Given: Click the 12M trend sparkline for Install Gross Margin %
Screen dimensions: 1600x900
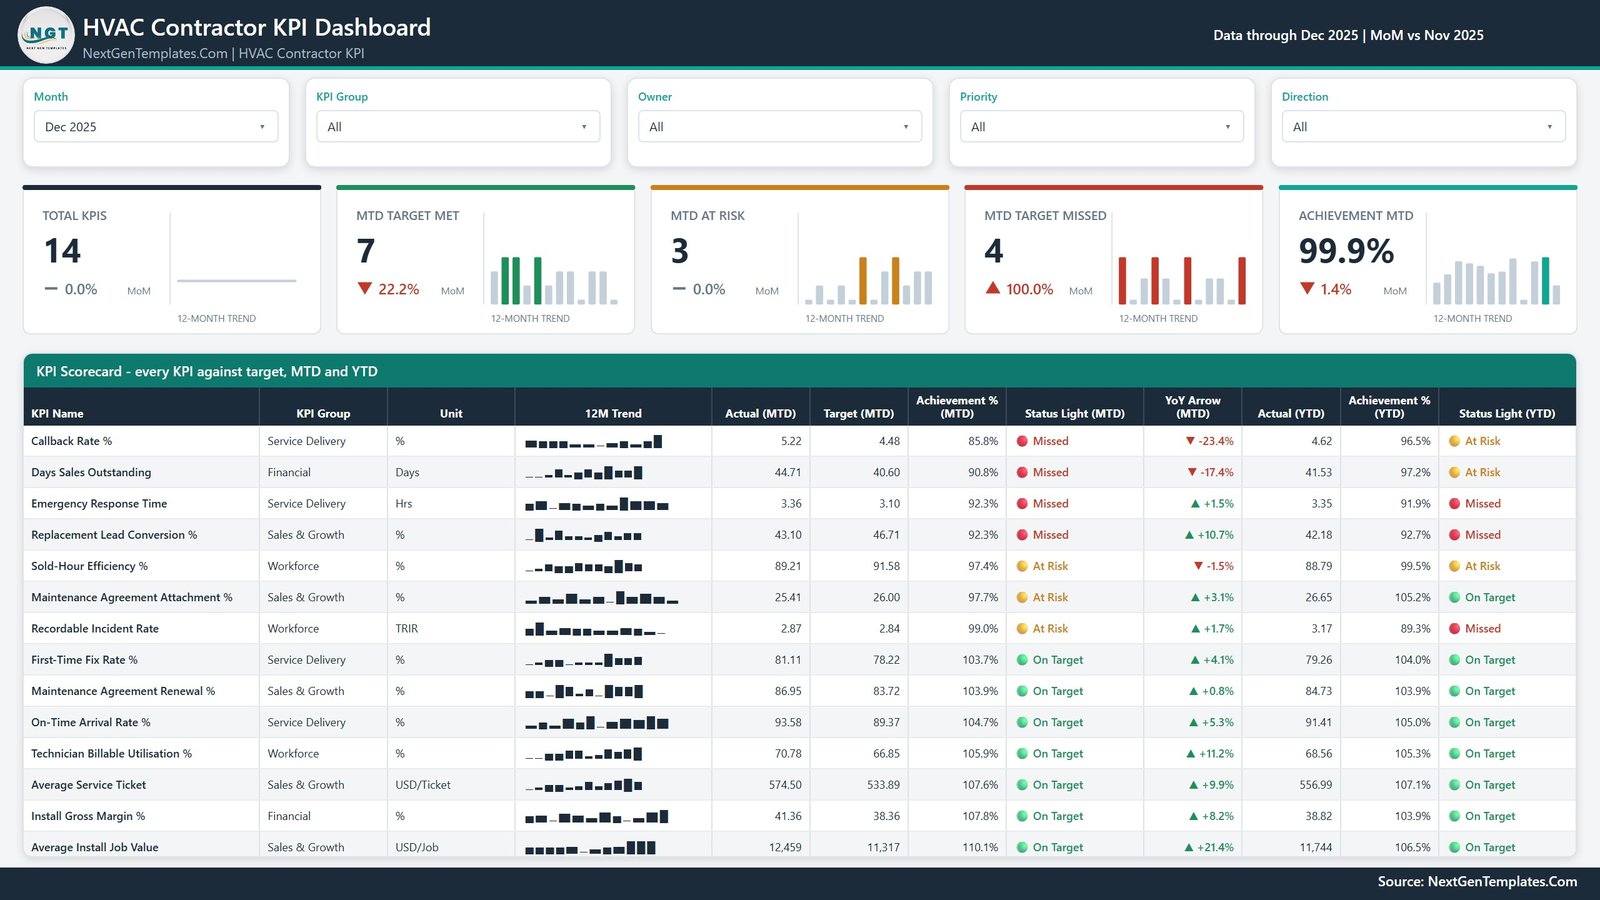Looking at the screenshot, I should (x=597, y=817).
